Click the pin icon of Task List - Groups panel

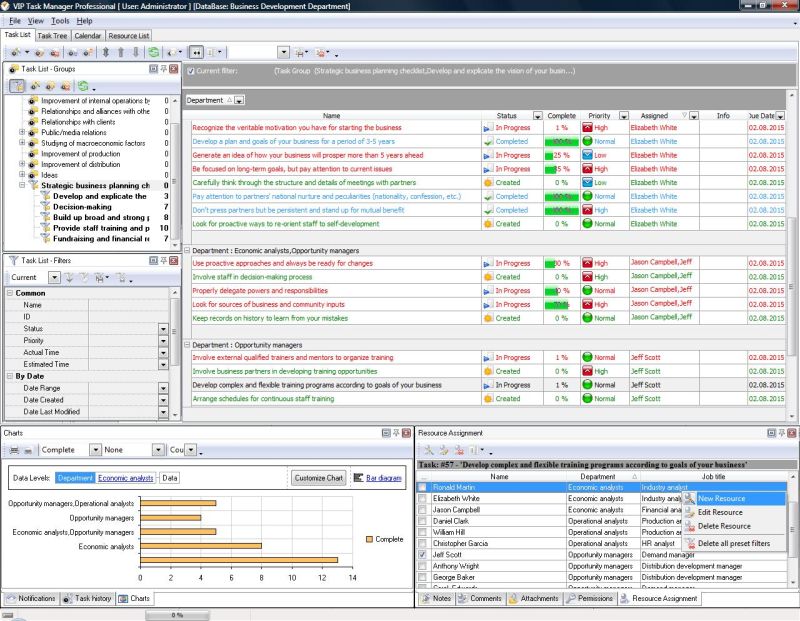[x=164, y=69]
